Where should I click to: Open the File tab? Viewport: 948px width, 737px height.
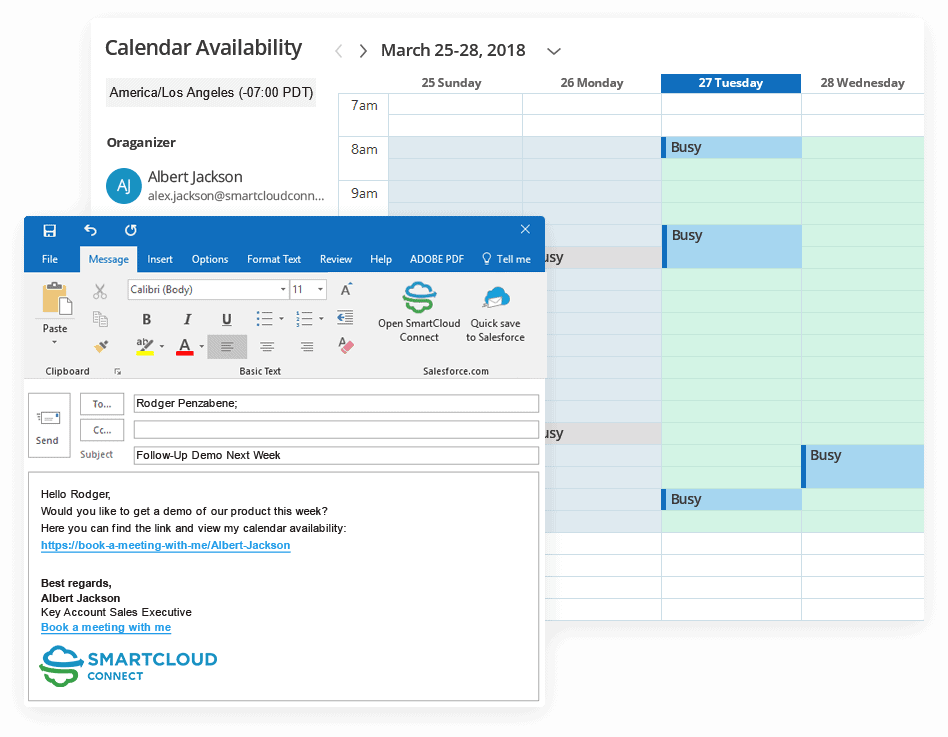pyautogui.click(x=50, y=259)
